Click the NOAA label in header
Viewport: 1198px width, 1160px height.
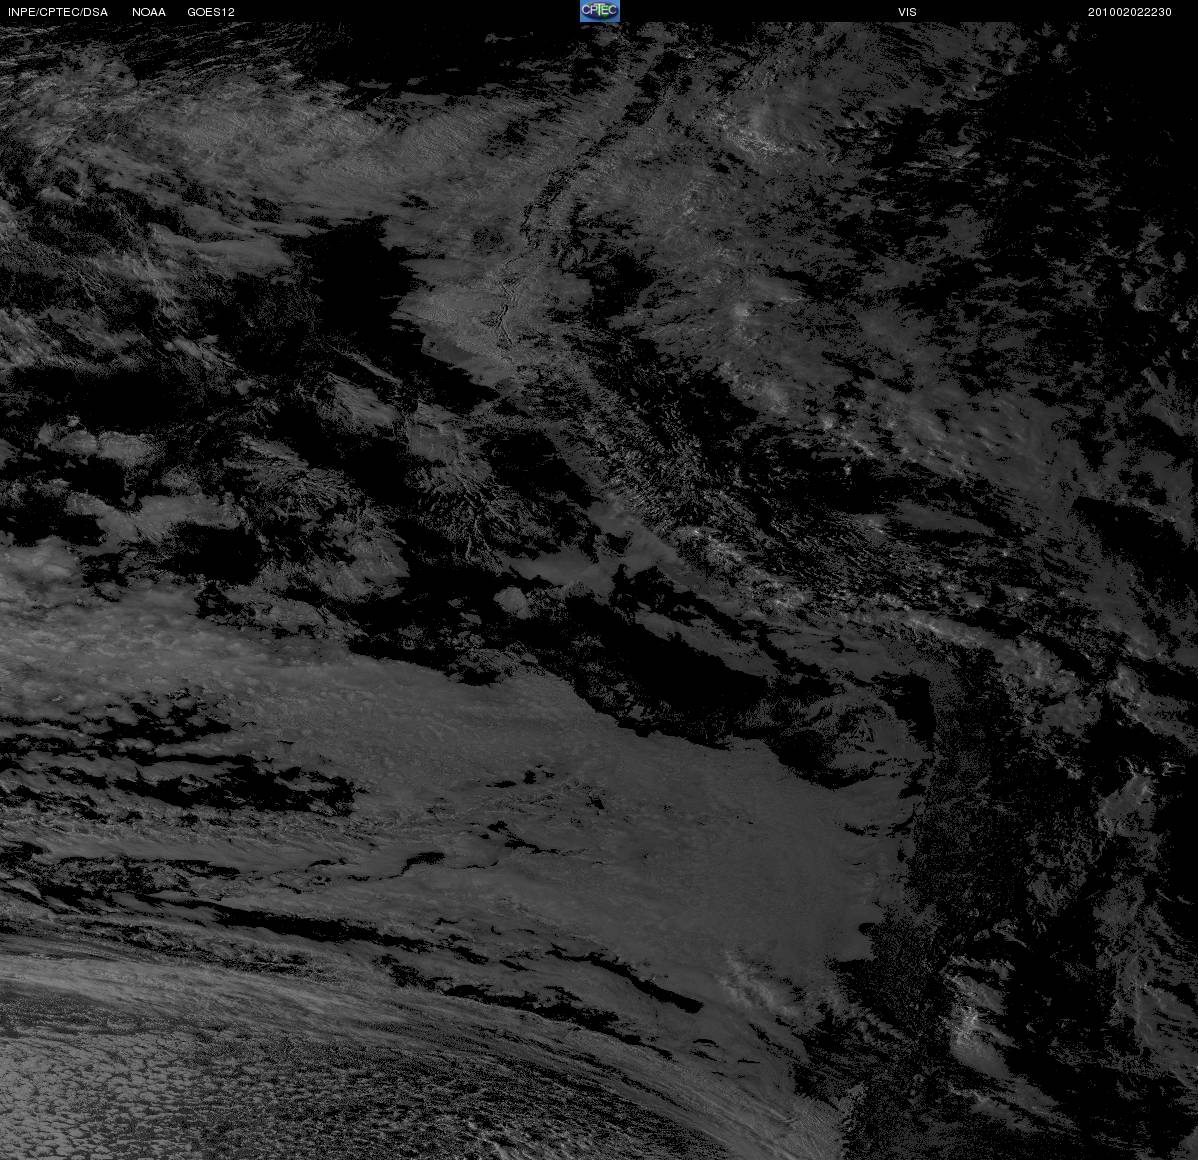(149, 12)
